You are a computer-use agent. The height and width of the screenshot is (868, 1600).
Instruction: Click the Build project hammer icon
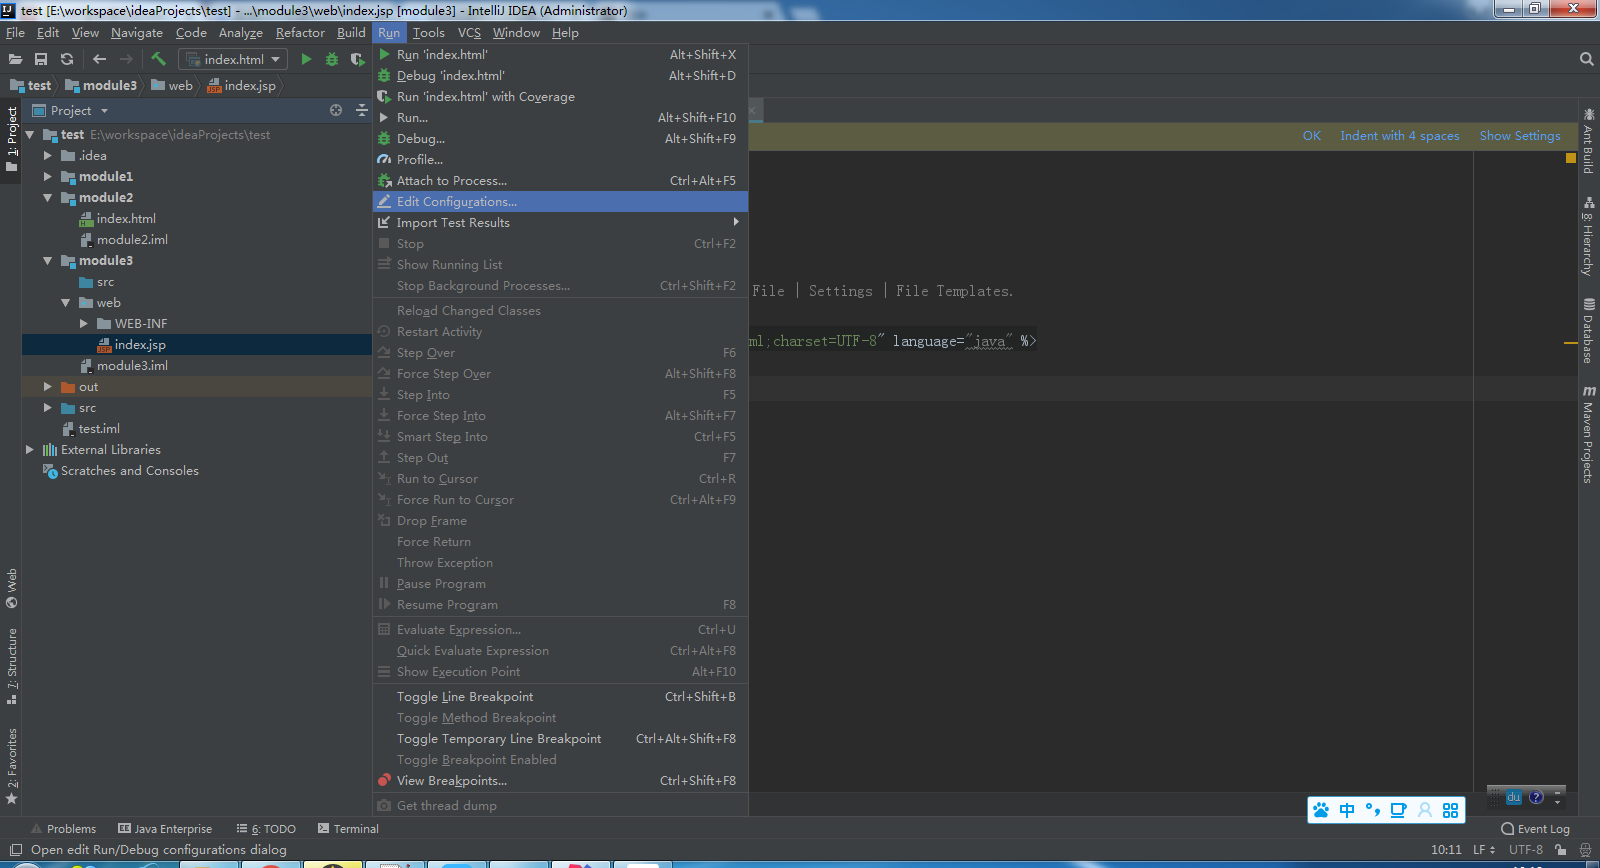coord(158,59)
